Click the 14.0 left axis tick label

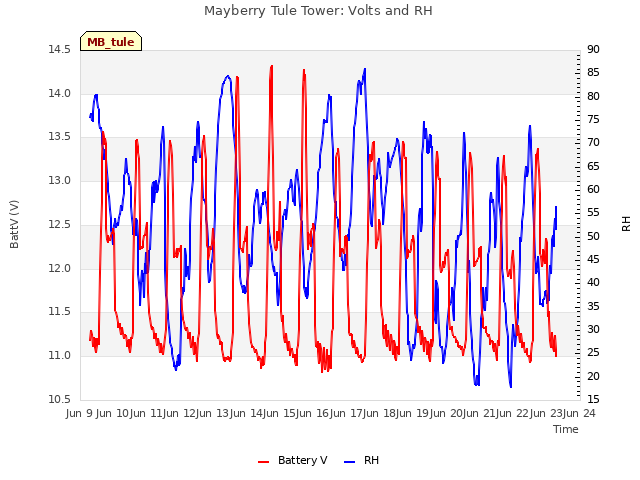click(60, 93)
